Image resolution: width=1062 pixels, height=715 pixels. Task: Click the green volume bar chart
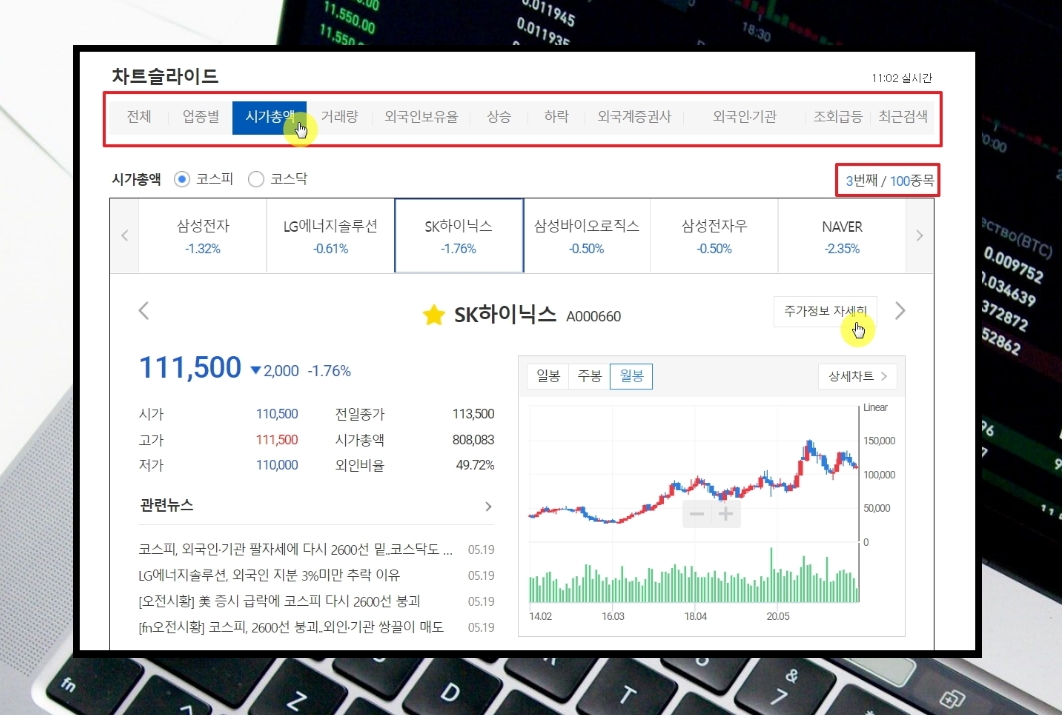coord(694,576)
